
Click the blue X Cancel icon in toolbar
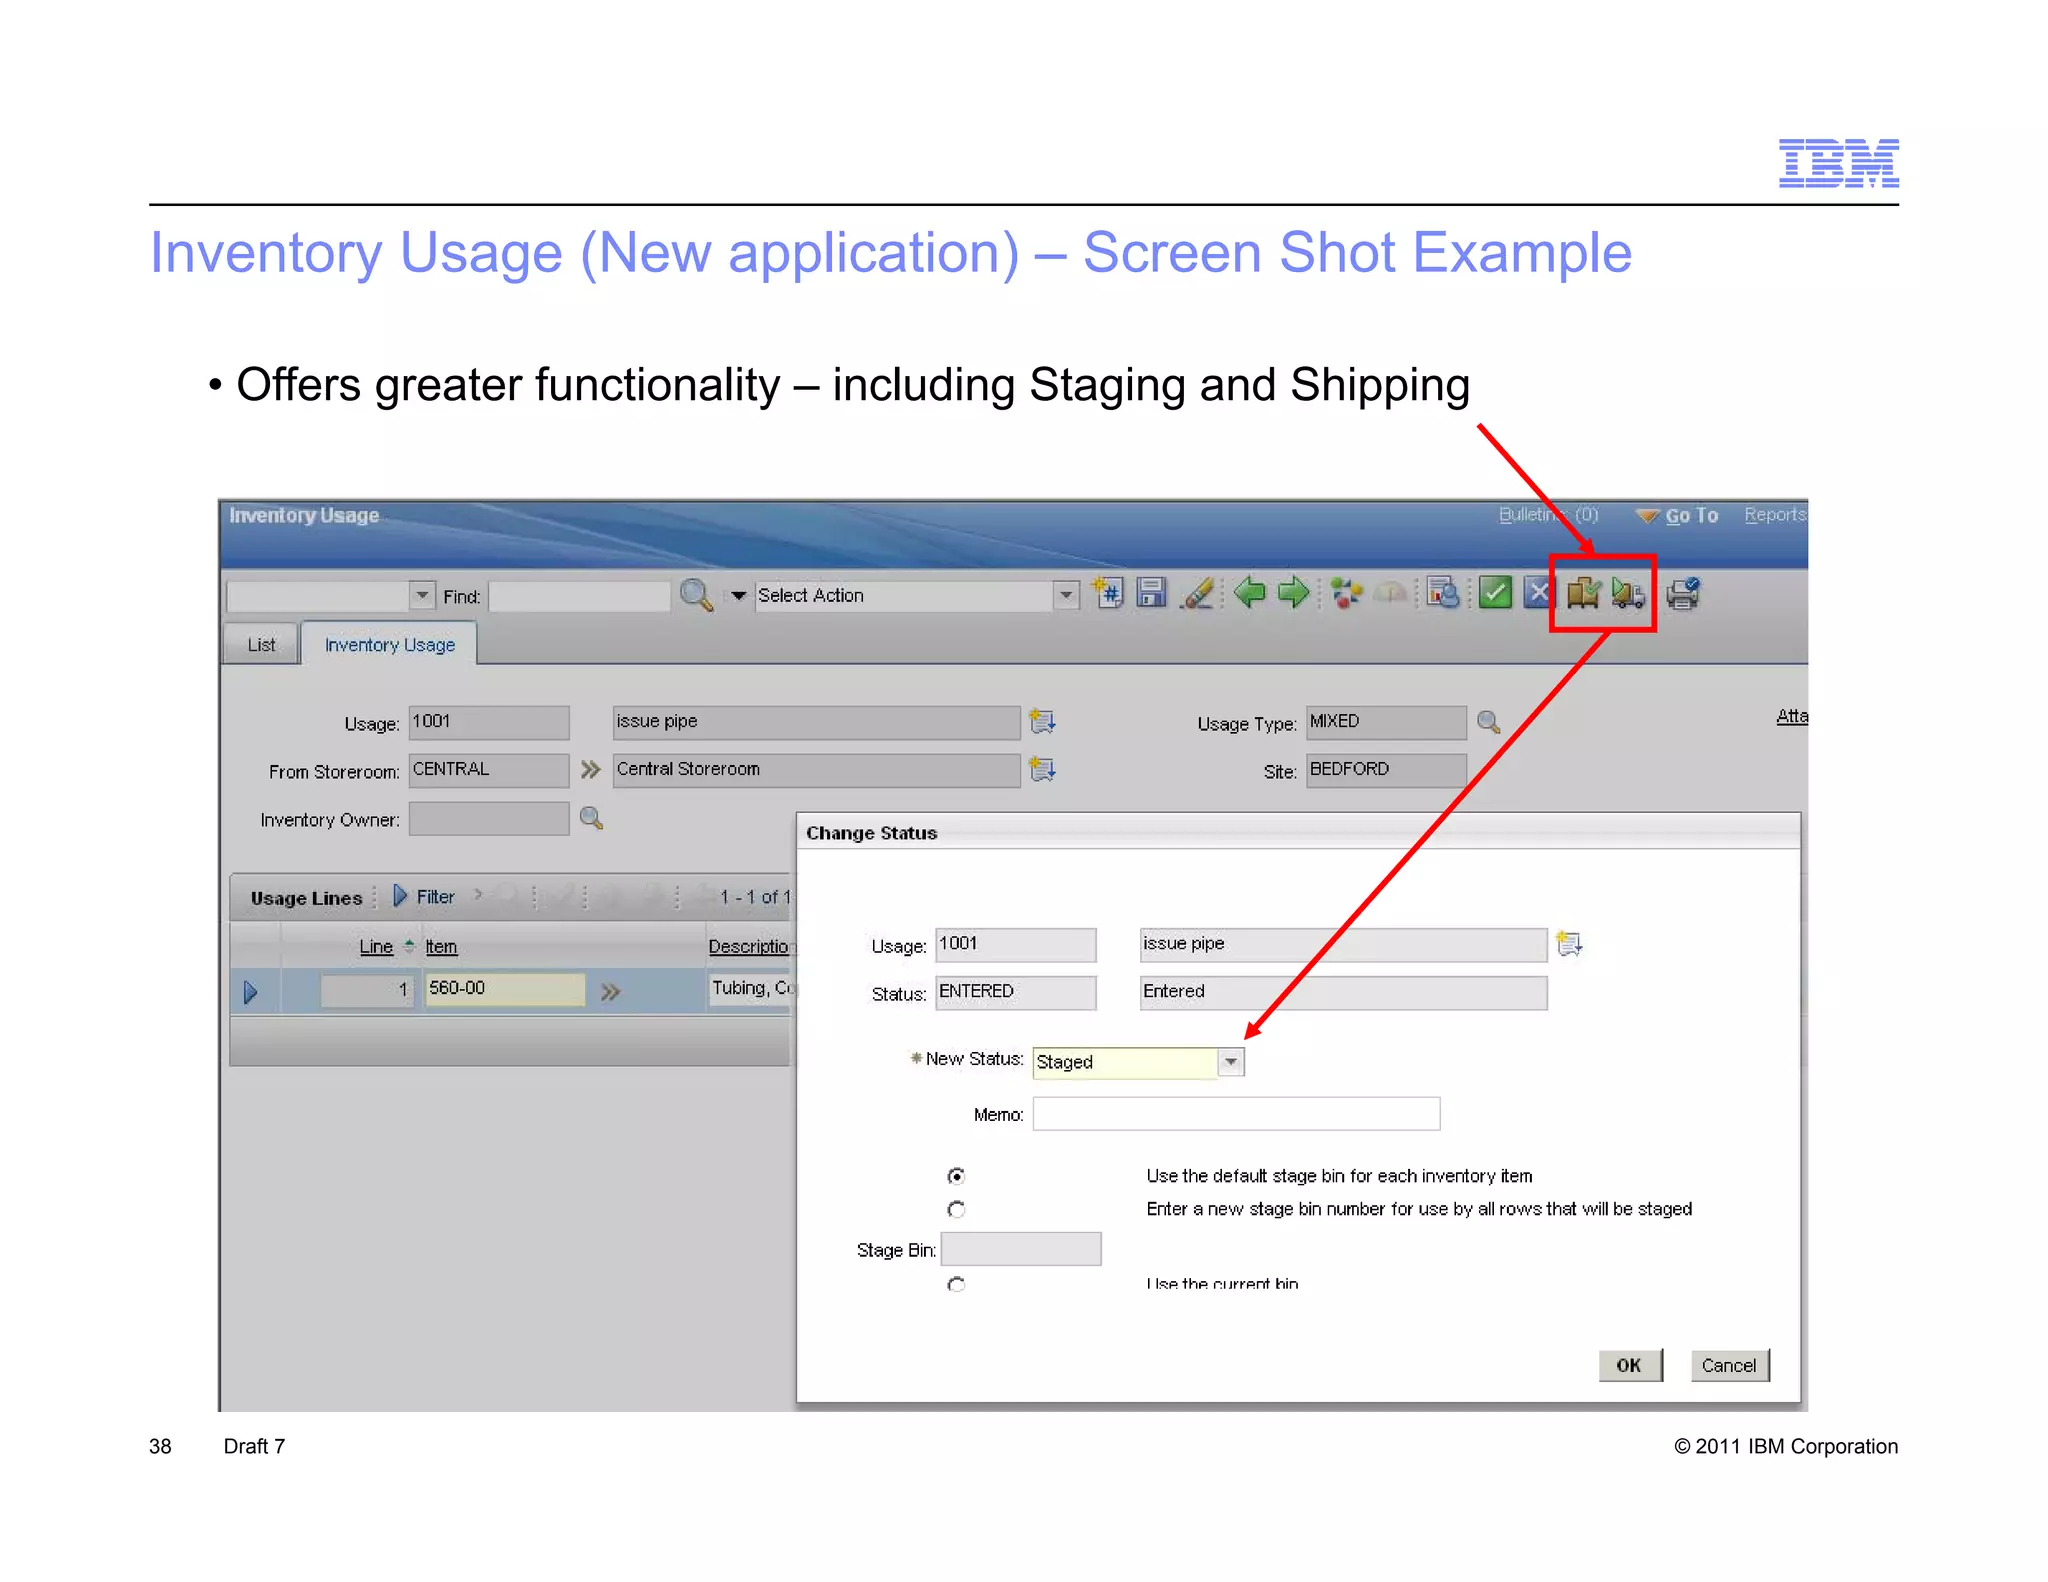click(x=1537, y=593)
